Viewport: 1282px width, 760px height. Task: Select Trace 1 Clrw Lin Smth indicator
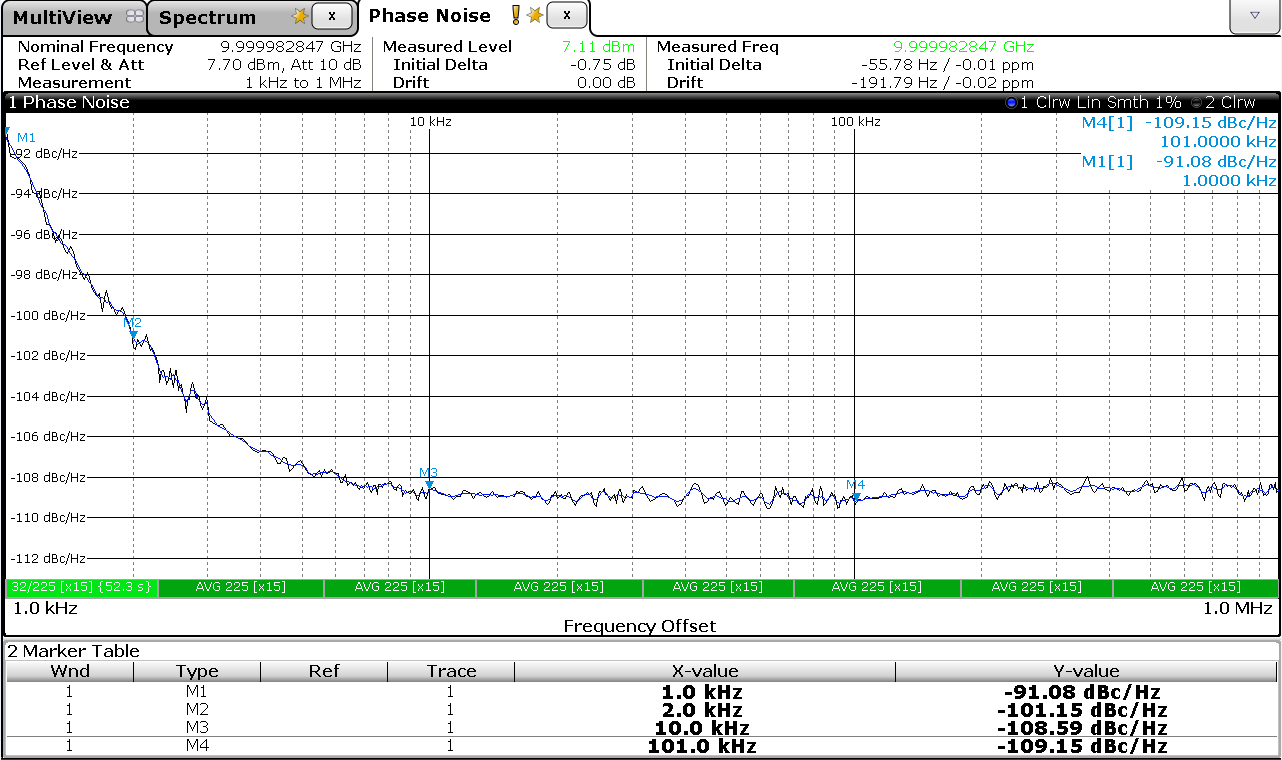coord(1094,102)
